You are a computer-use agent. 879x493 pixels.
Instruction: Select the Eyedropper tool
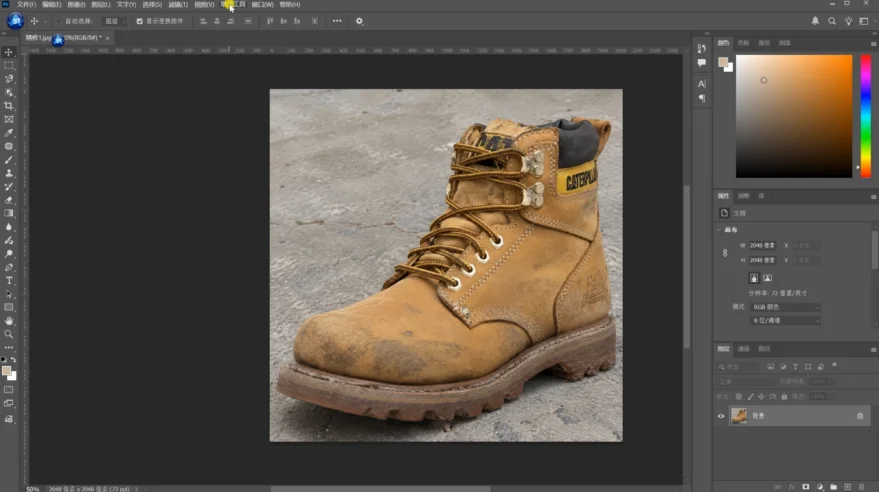click(x=9, y=133)
